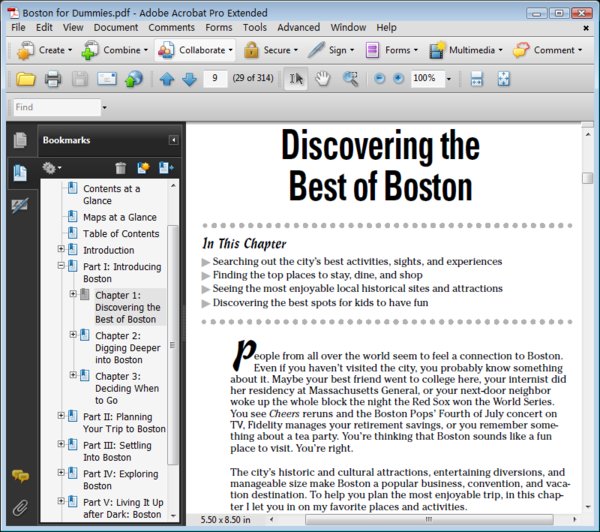Toggle the Bookmarks navigation panel button

(x=19, y=173)
